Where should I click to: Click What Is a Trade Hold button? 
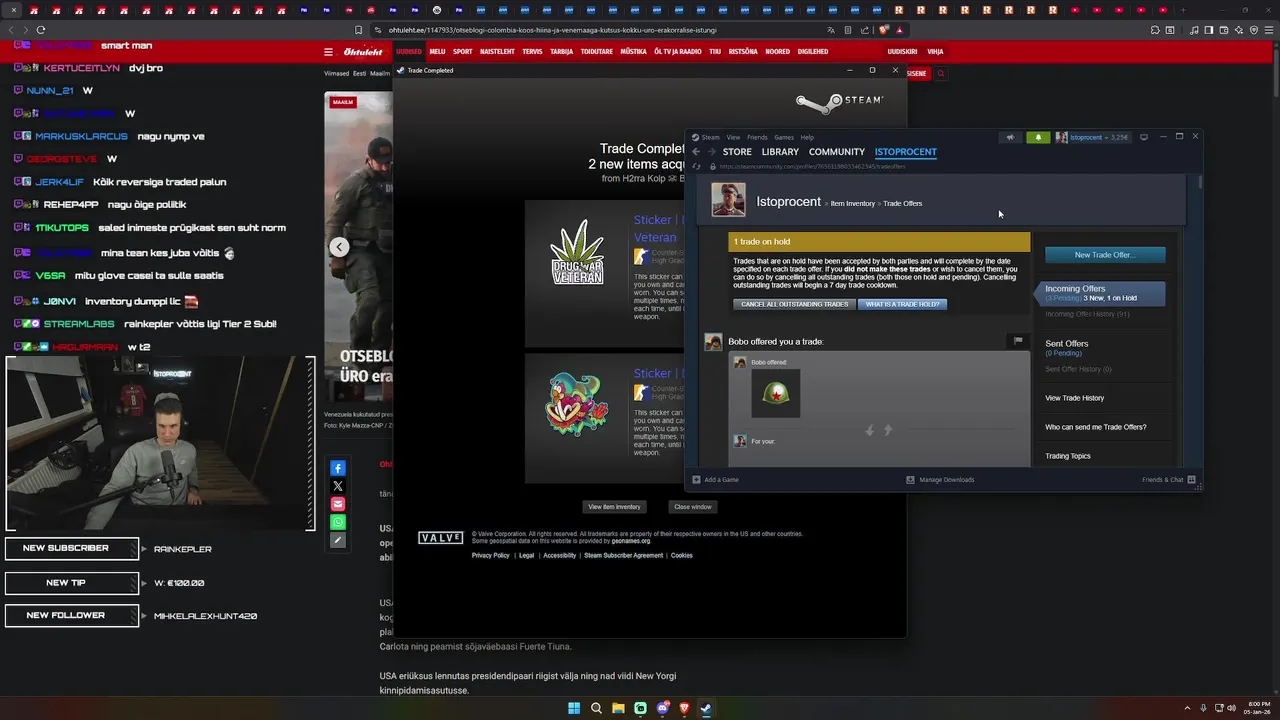coord(902,304)
